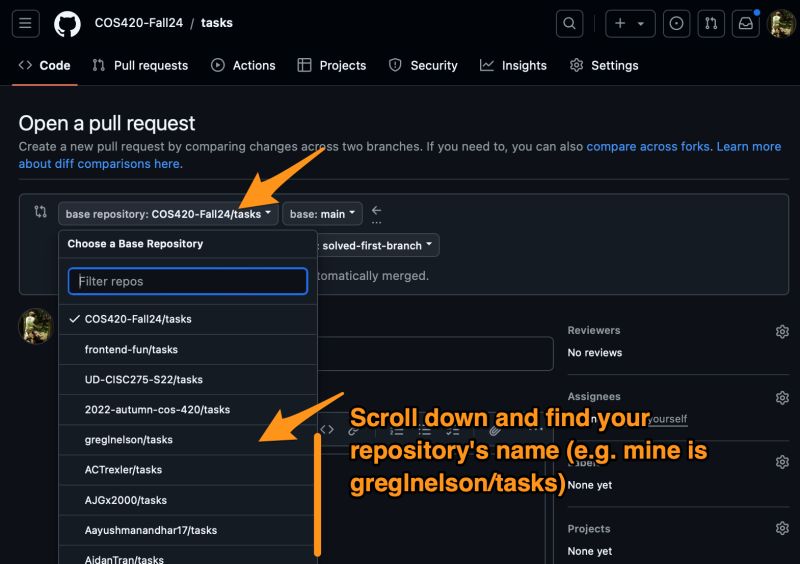Open the pull requests icon in header
This screenshot has height=564, width=800.
click(x=711, y=23)
